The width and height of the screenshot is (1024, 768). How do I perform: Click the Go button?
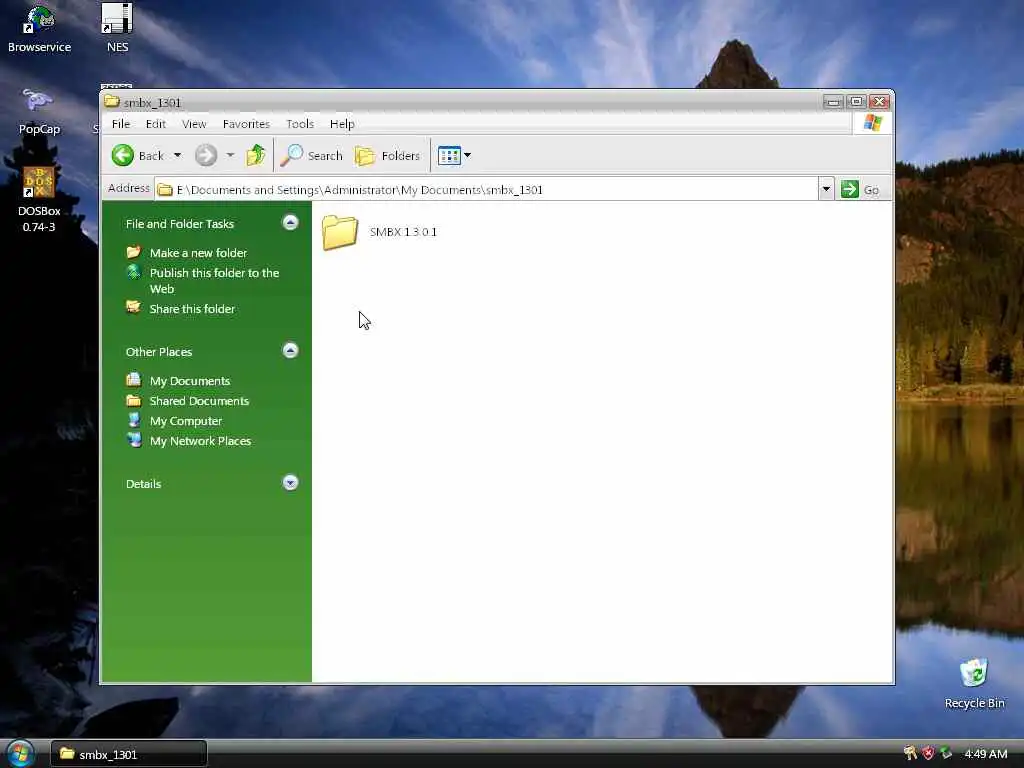(x=861, y=189)
